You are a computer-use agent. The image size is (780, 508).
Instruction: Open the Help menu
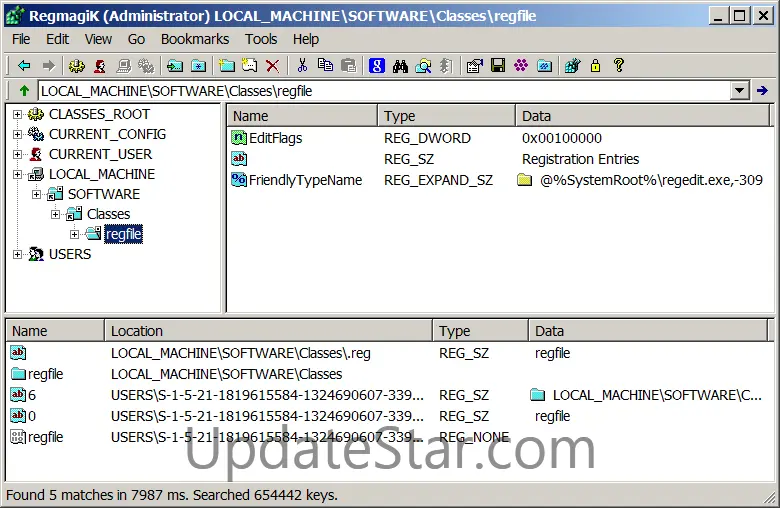pyautogui.click(x=305, y=39)
